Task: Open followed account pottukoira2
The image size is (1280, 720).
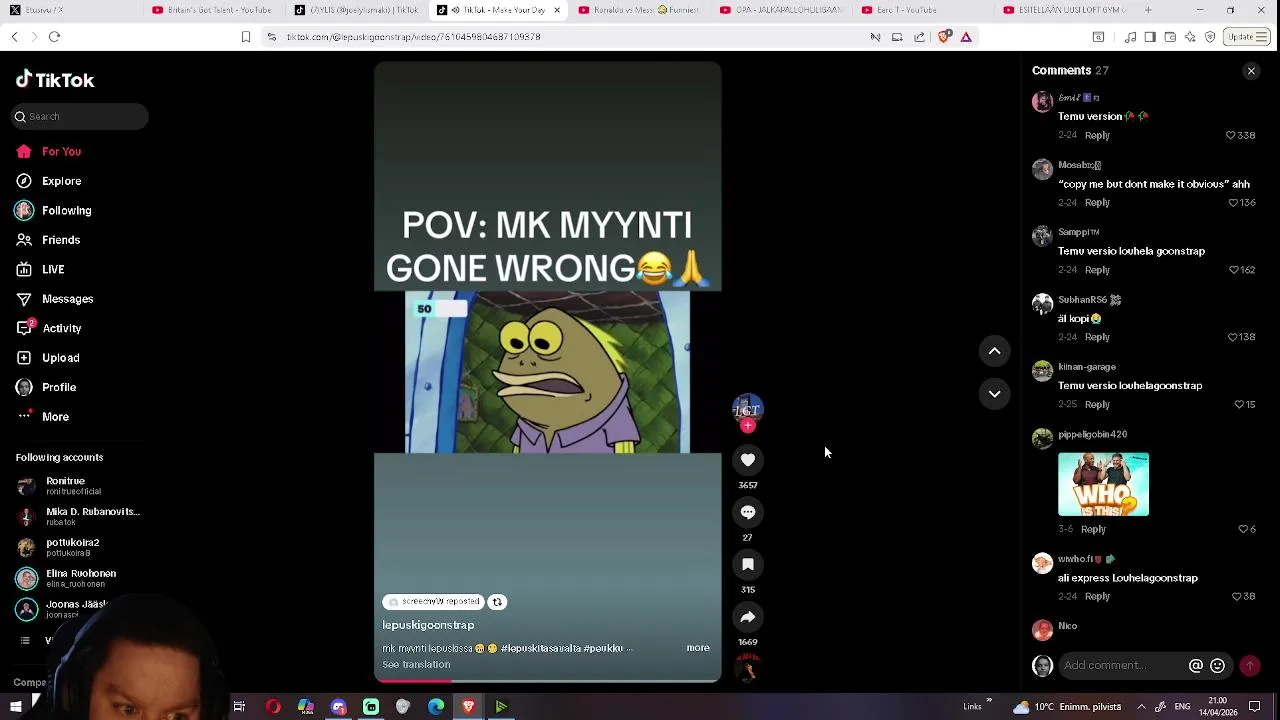Action: click(x=58, y=548)
